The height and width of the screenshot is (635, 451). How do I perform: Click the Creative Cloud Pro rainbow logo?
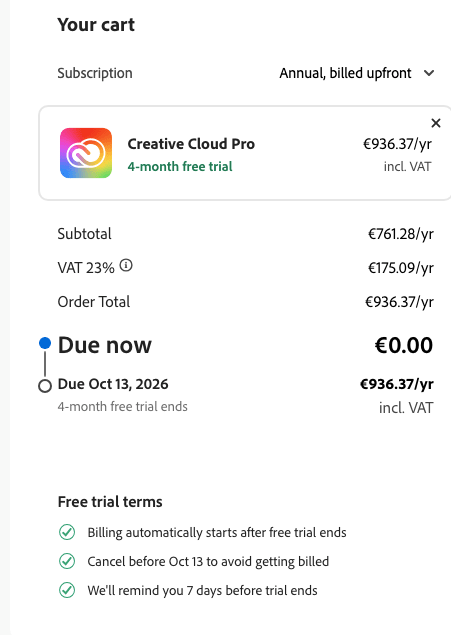pyautogui.click(x=86, y=153)
